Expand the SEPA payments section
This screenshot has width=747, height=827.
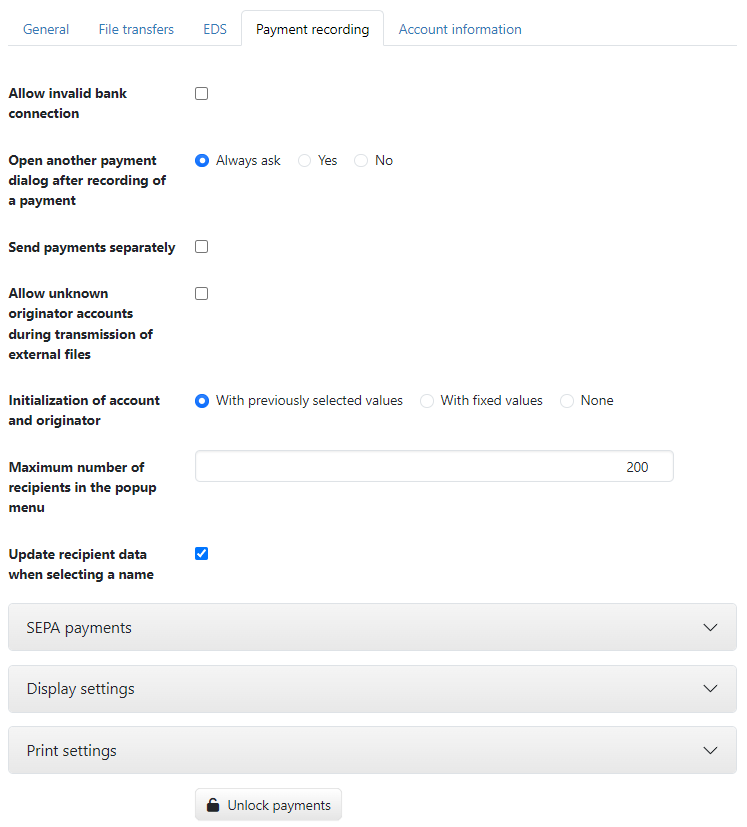372,627
